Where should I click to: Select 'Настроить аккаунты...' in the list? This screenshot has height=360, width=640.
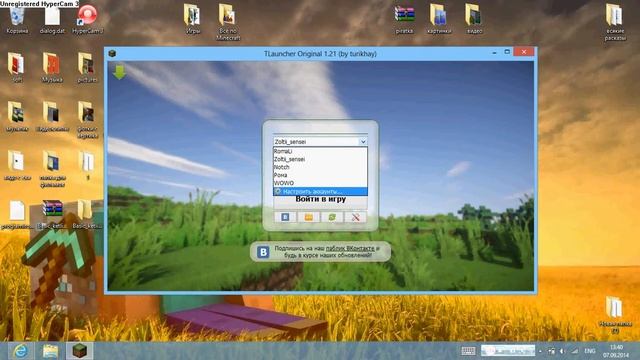coord(320,191)
